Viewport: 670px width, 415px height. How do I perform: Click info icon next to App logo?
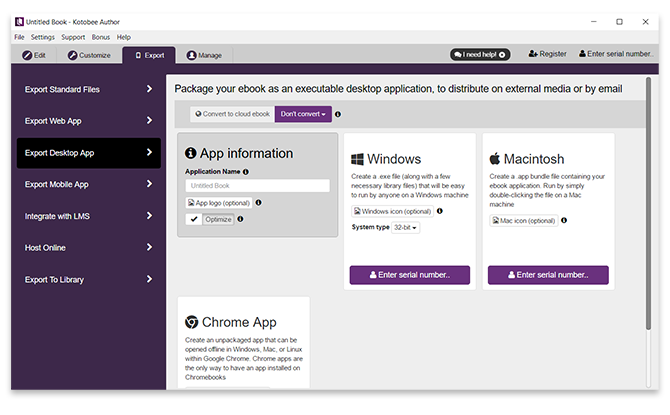point(258,202)
